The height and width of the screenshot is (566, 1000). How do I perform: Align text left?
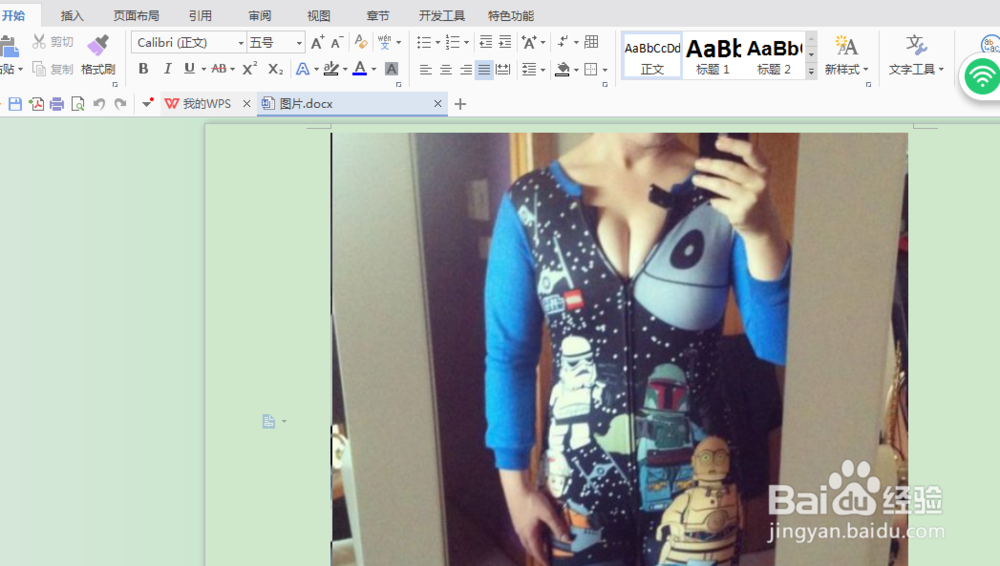(425, 70)
